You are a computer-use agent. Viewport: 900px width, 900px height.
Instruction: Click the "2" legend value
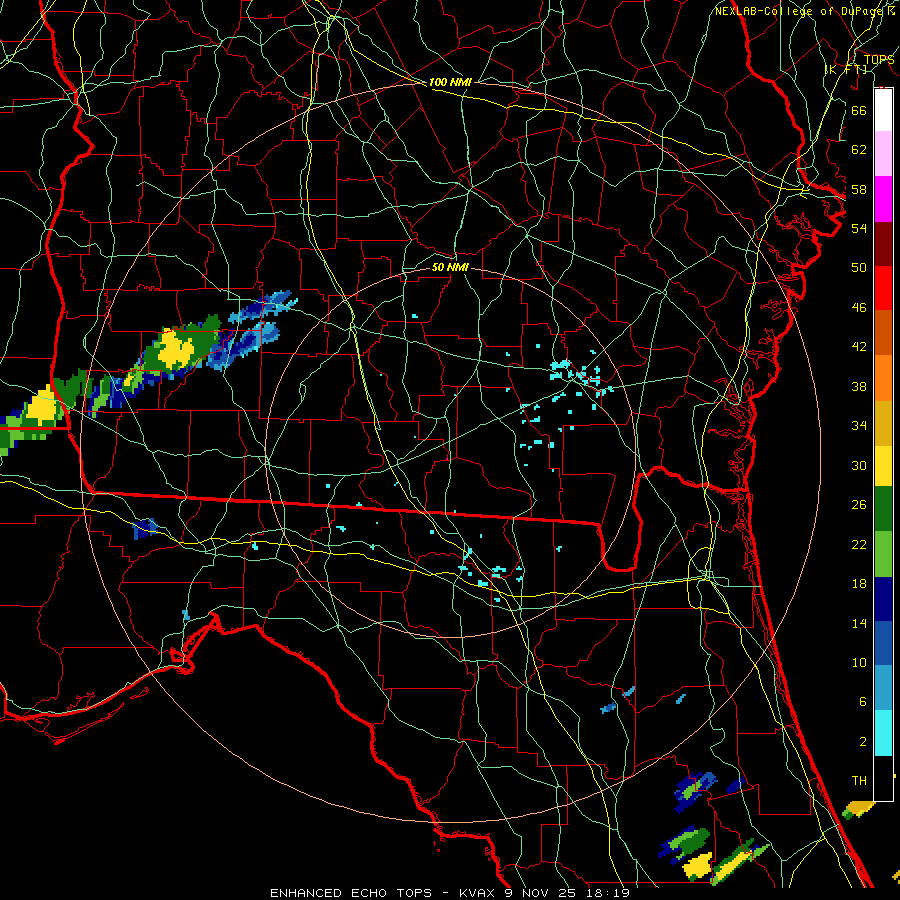(x=863, y=742)
